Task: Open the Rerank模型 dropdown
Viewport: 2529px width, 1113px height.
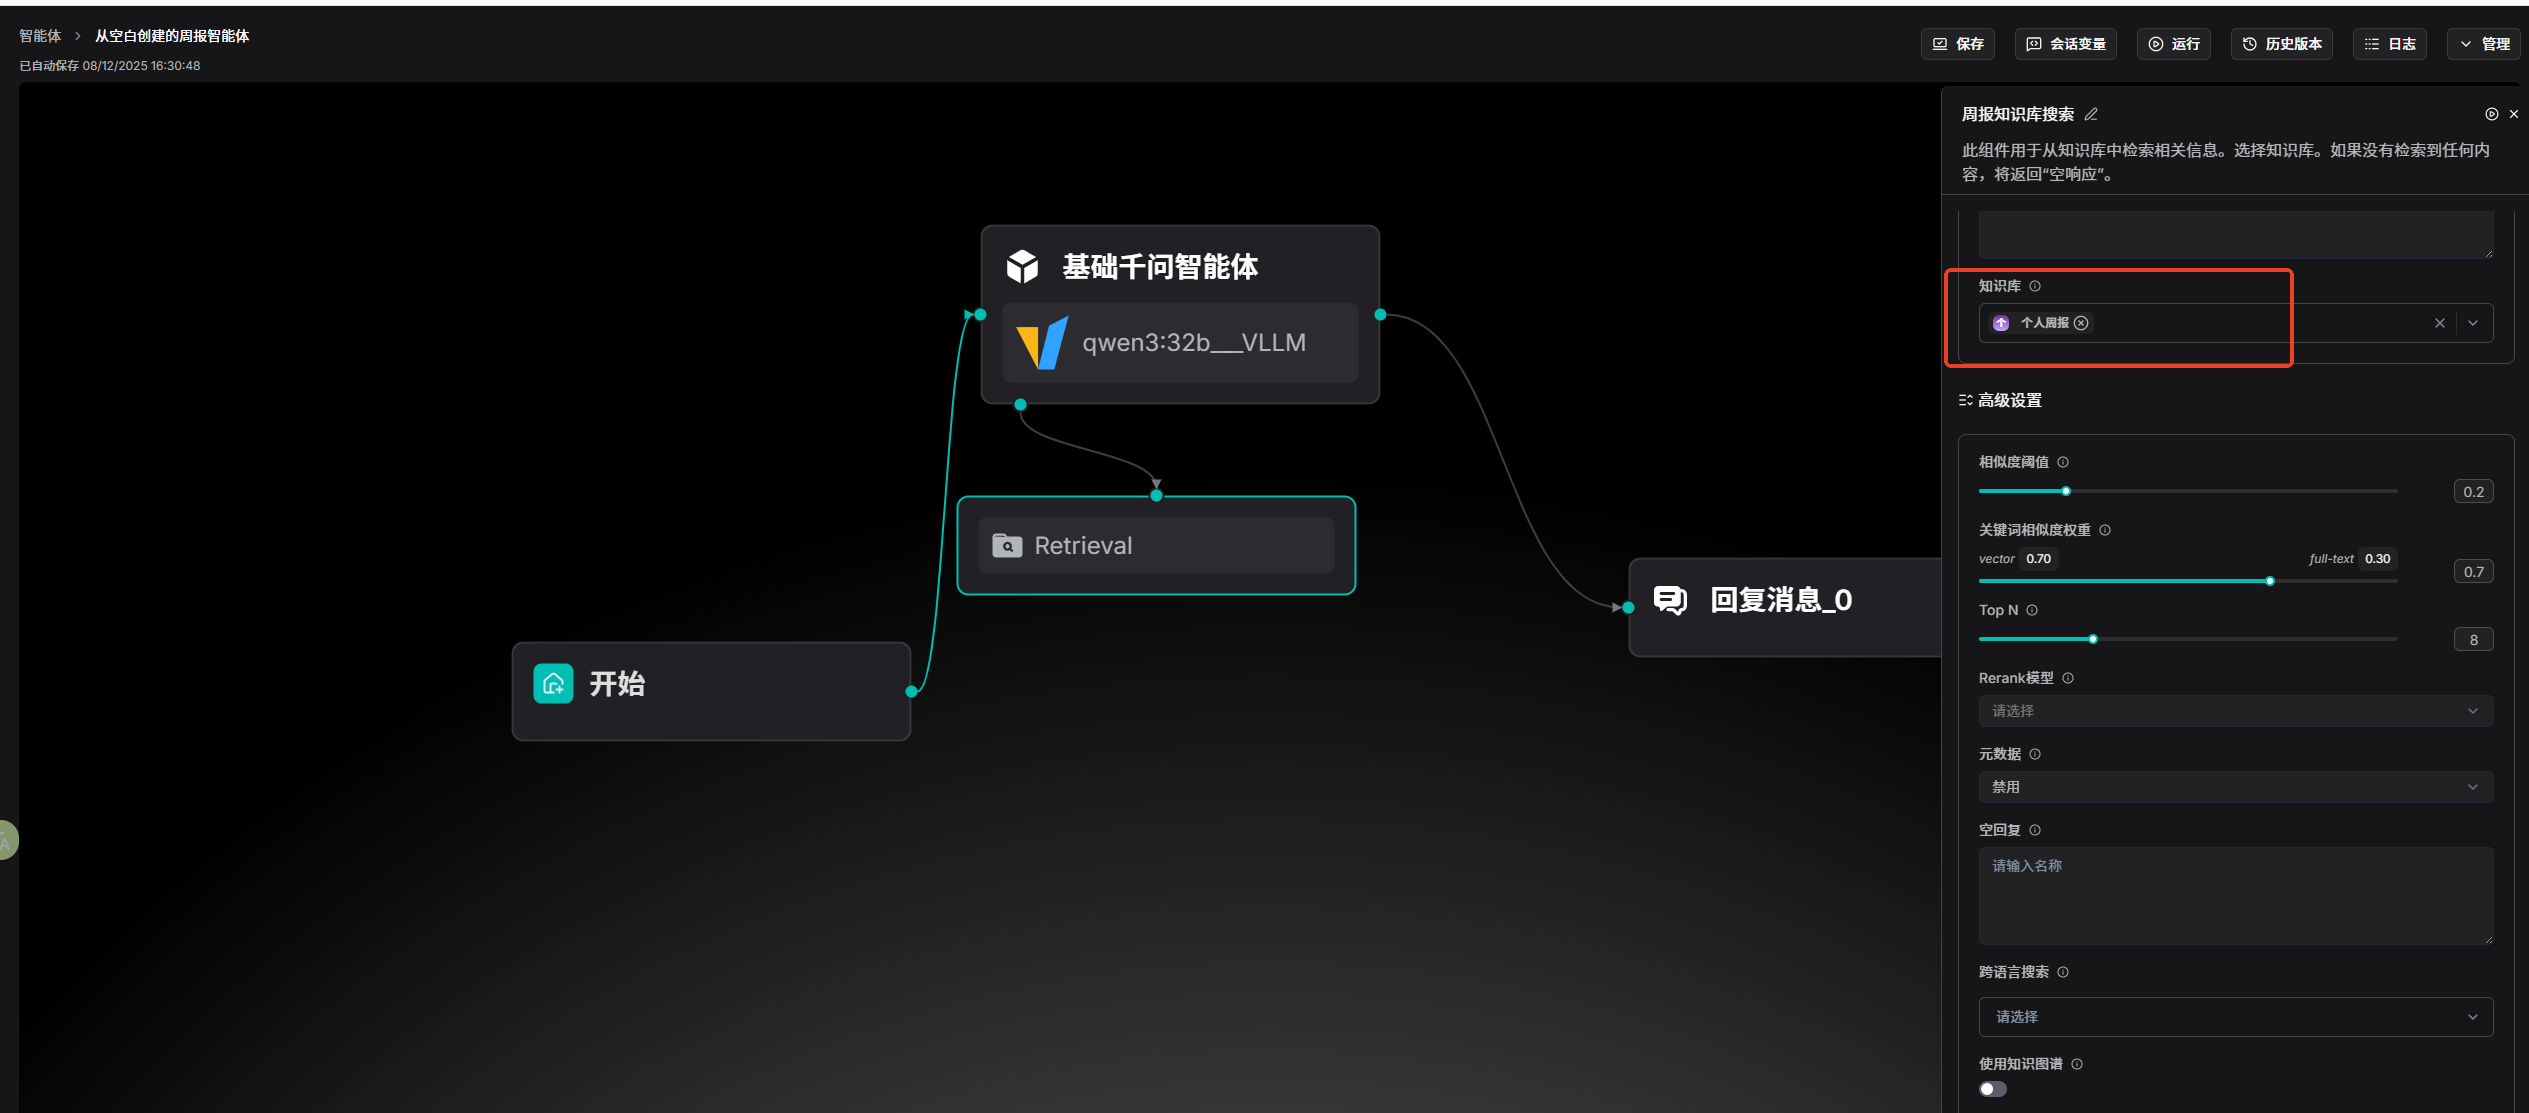Action: click(x=2235, y=711)
